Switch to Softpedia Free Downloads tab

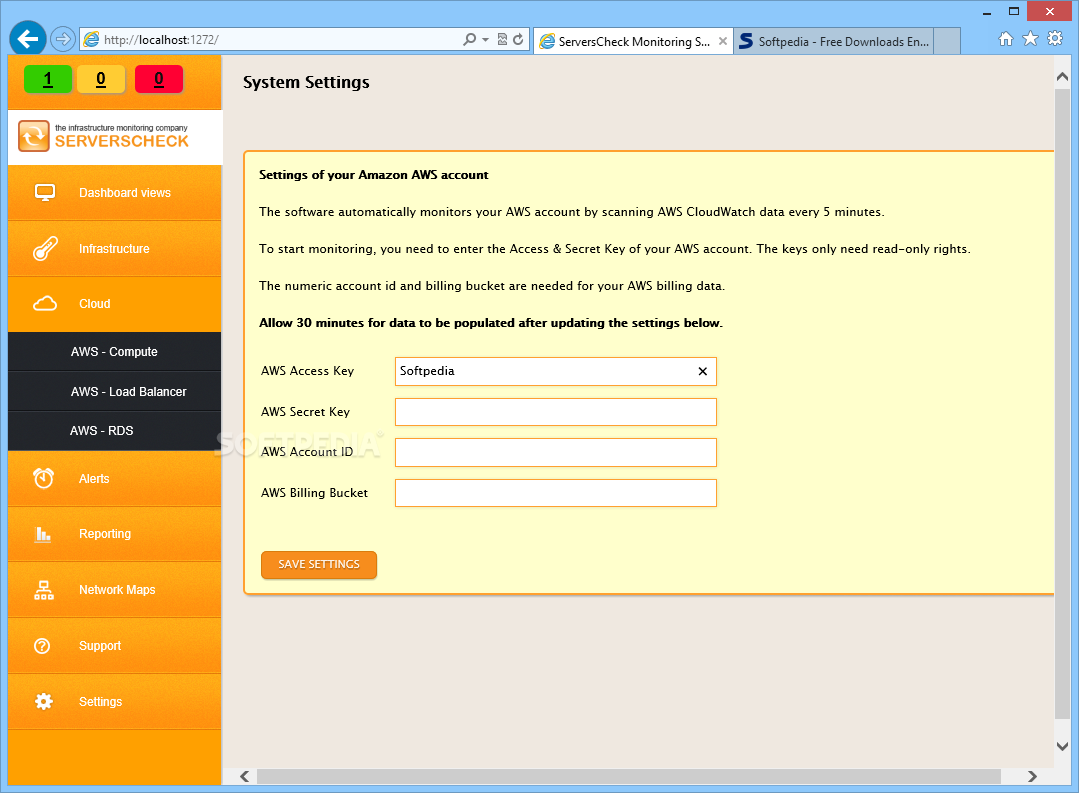[833, 41]
